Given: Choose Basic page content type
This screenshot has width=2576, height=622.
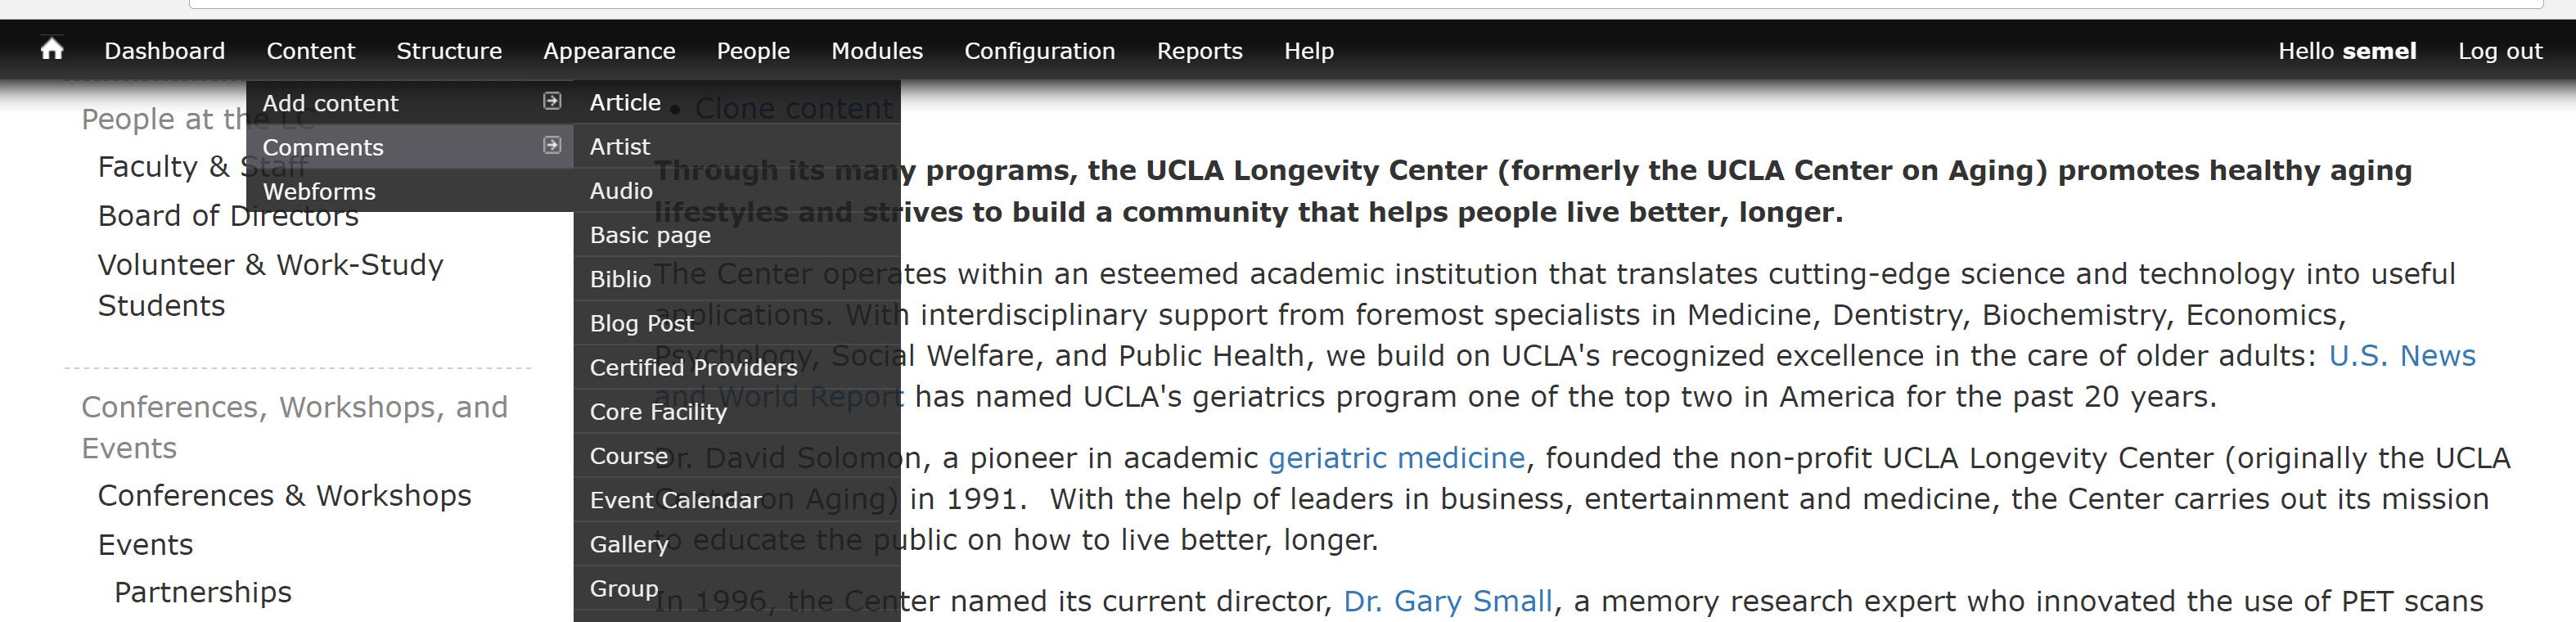Looking at the screenshot, I should [650, 235].
